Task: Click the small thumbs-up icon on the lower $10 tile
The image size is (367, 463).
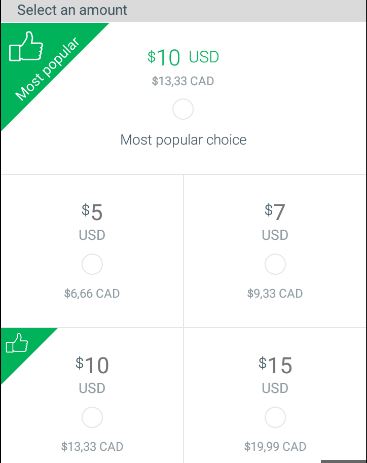Action: click(x=17, y=343)
